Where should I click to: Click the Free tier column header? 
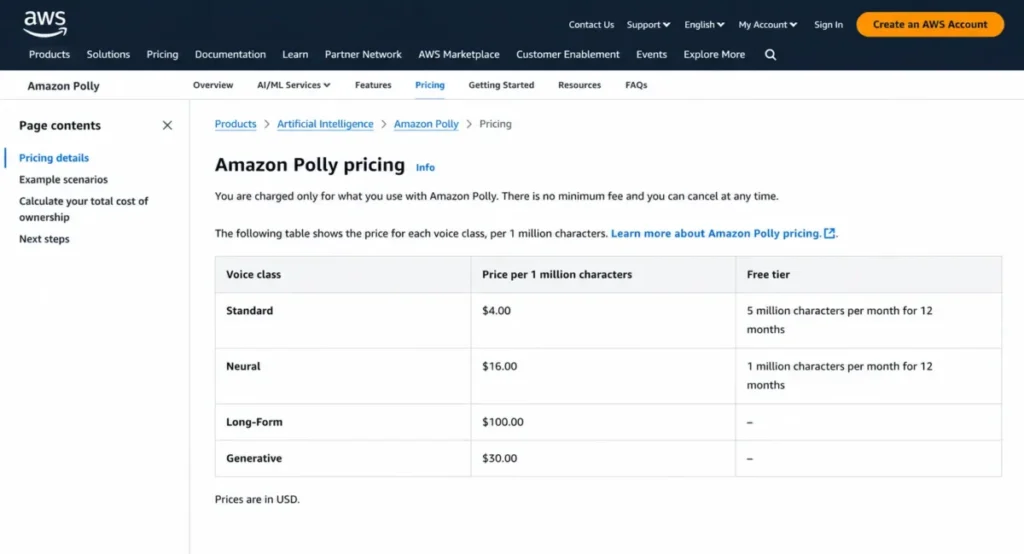(868, 274)
